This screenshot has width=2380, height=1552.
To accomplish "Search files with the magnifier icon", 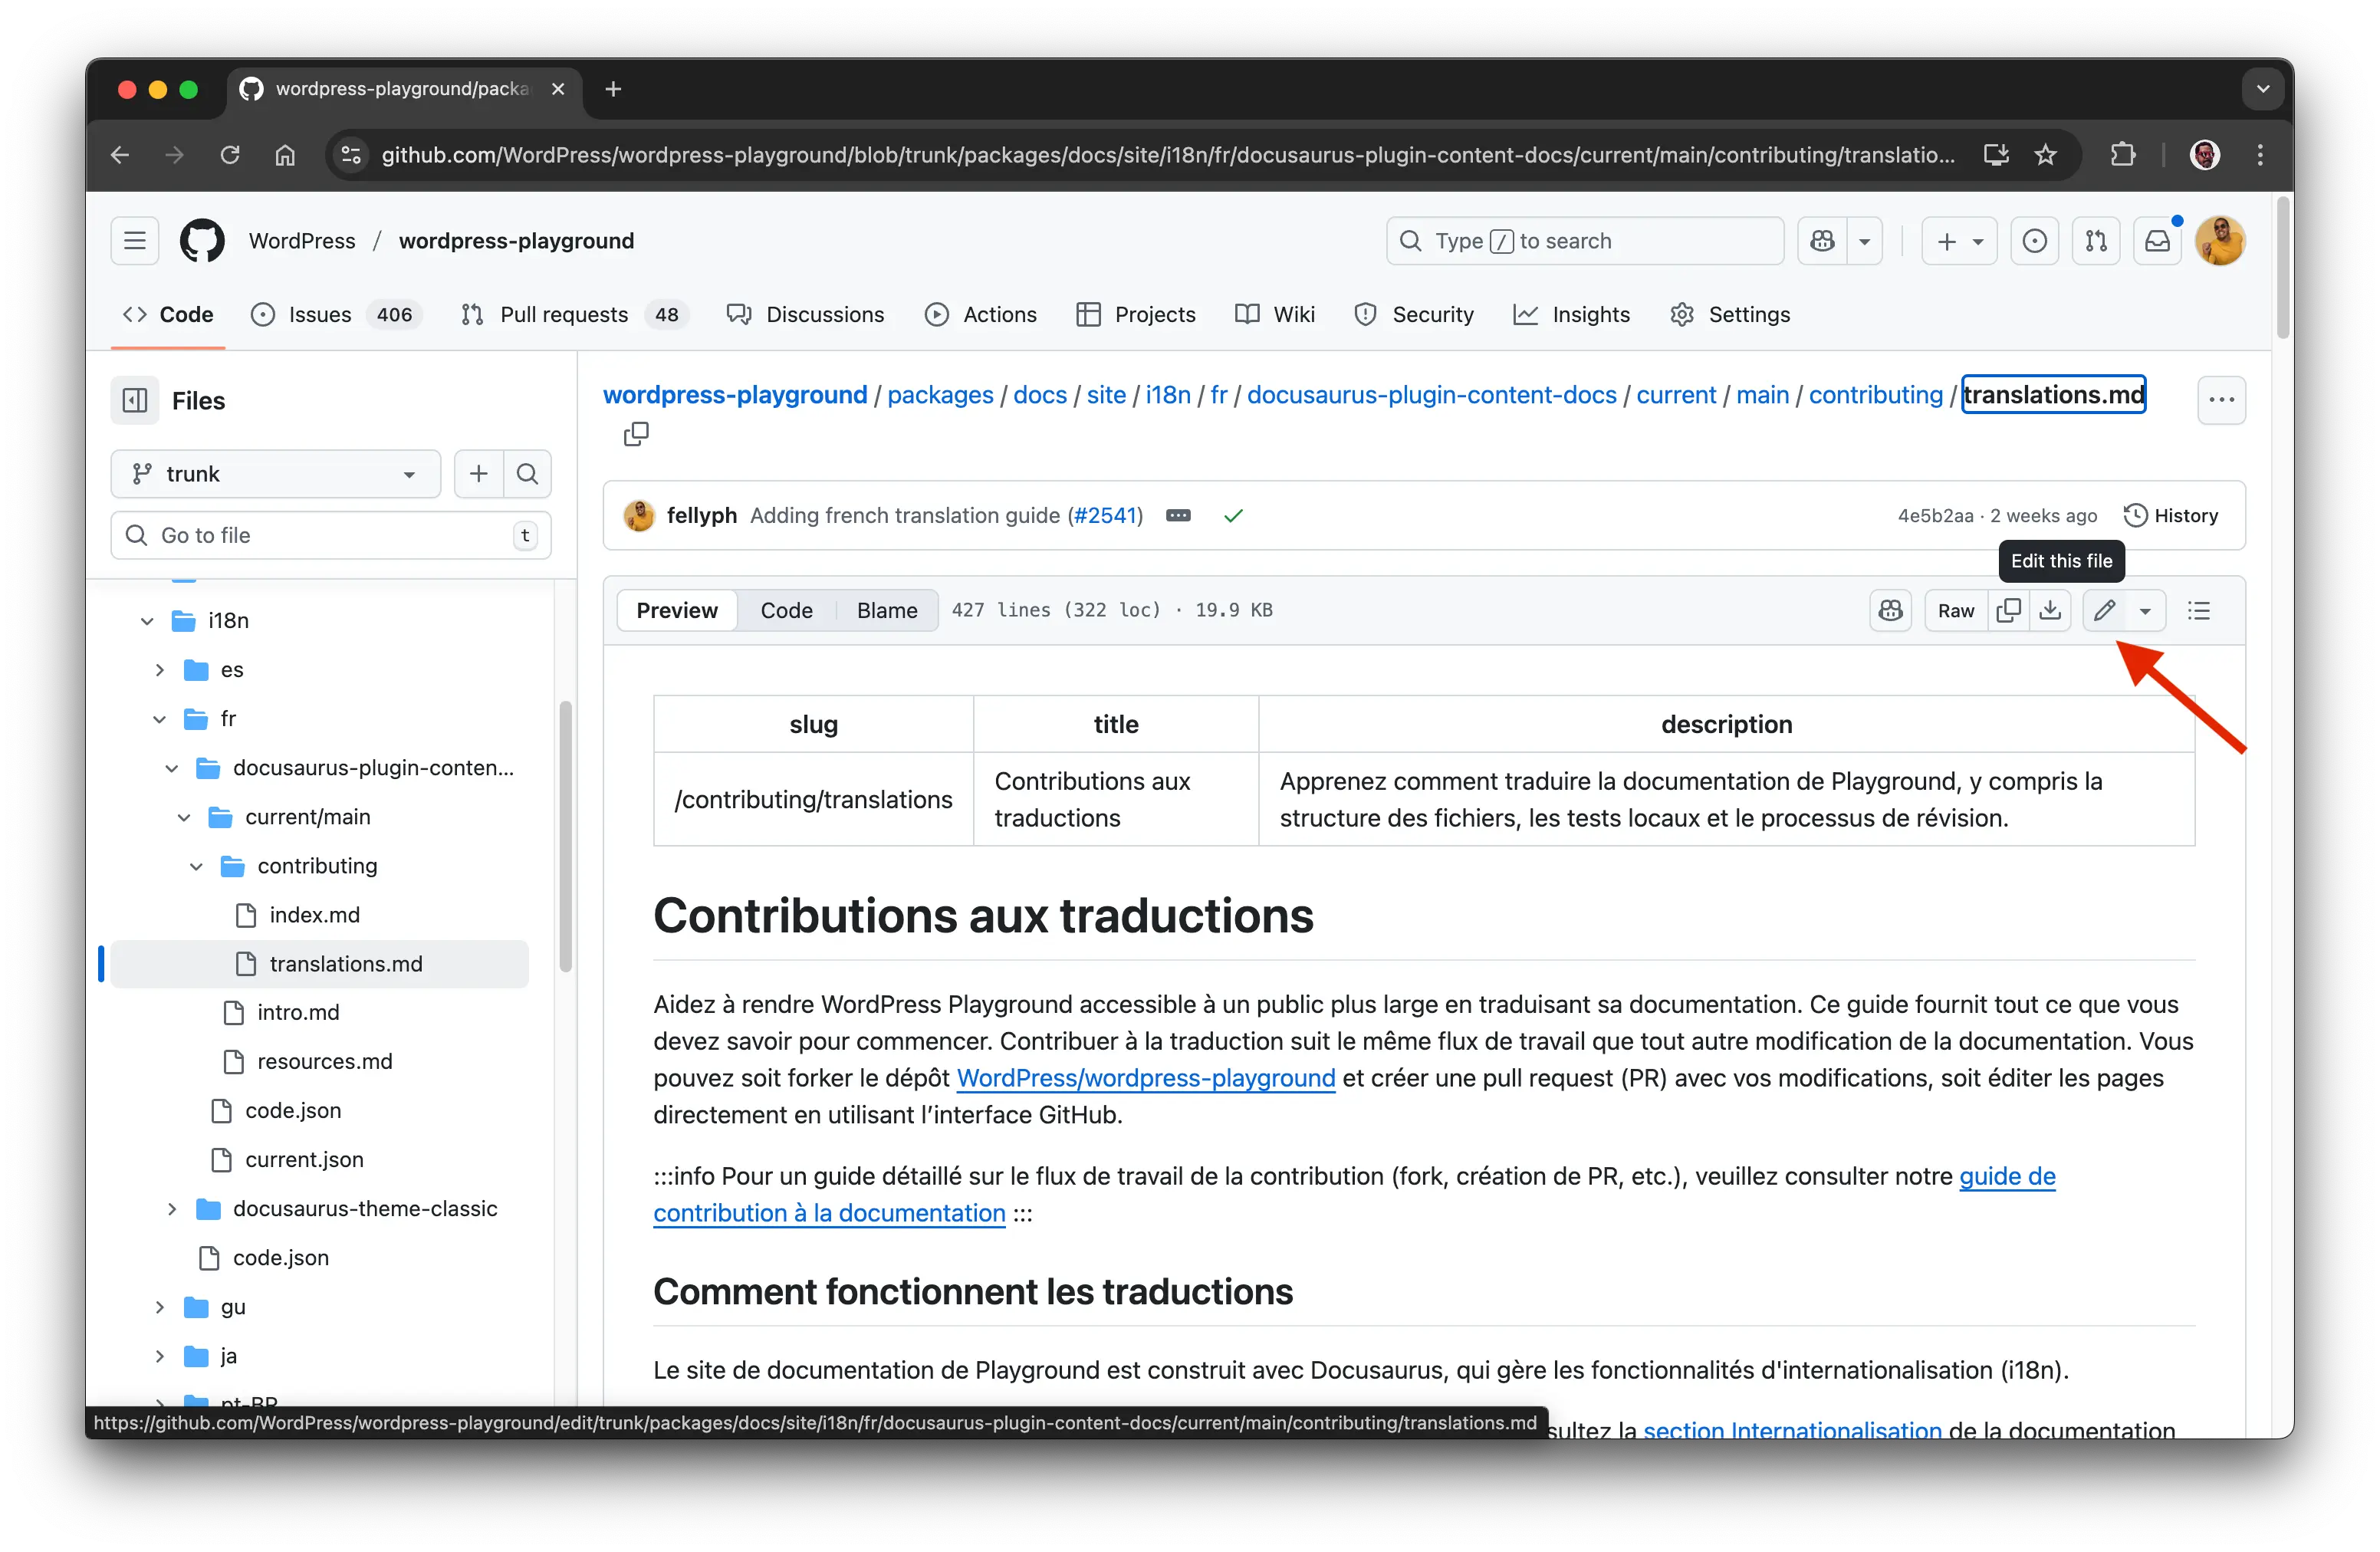I will click(x=527, y=473).
